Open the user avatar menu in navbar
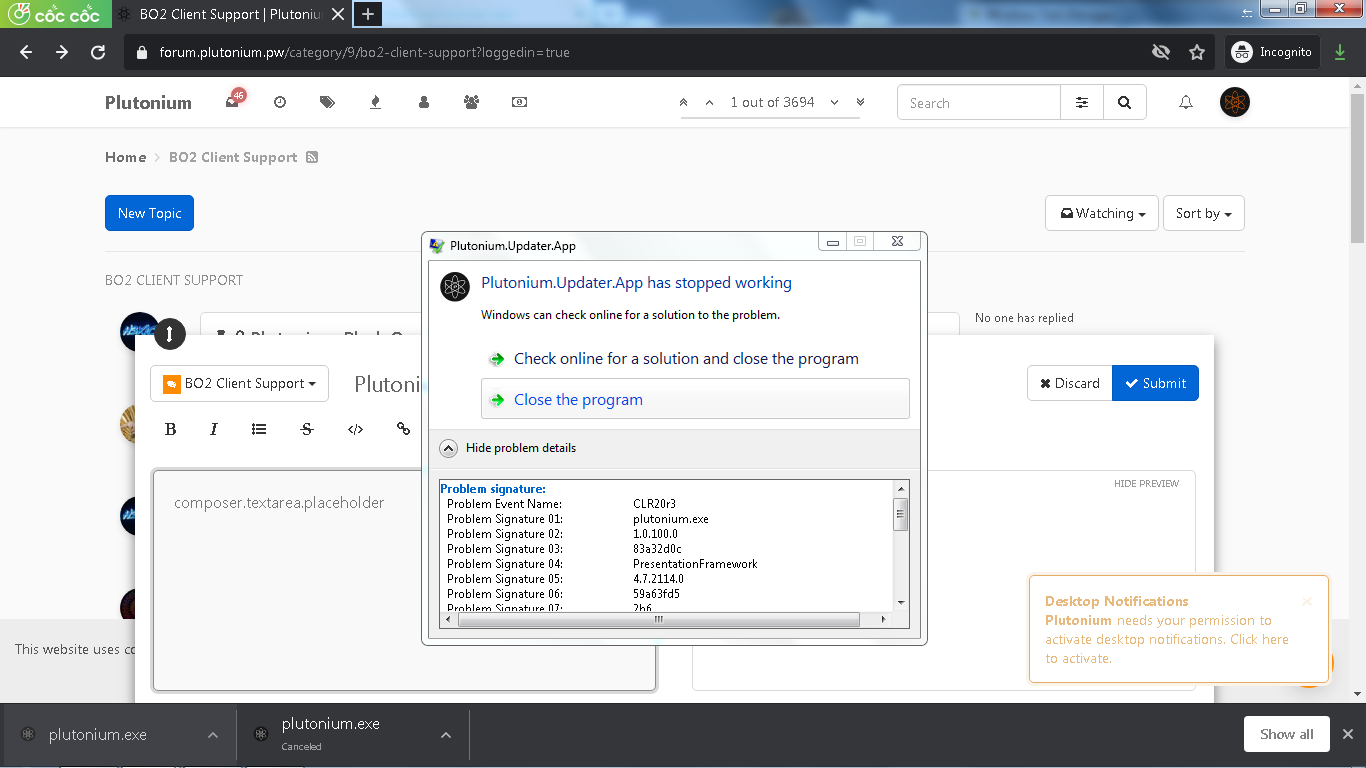This screenshot has width=1366, height=768. 1235,102
